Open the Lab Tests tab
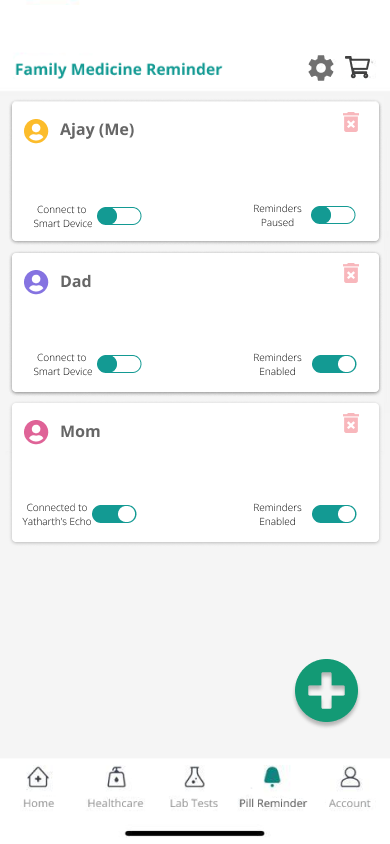This screenshot has width=390, height=844. (x=194, y=787)
